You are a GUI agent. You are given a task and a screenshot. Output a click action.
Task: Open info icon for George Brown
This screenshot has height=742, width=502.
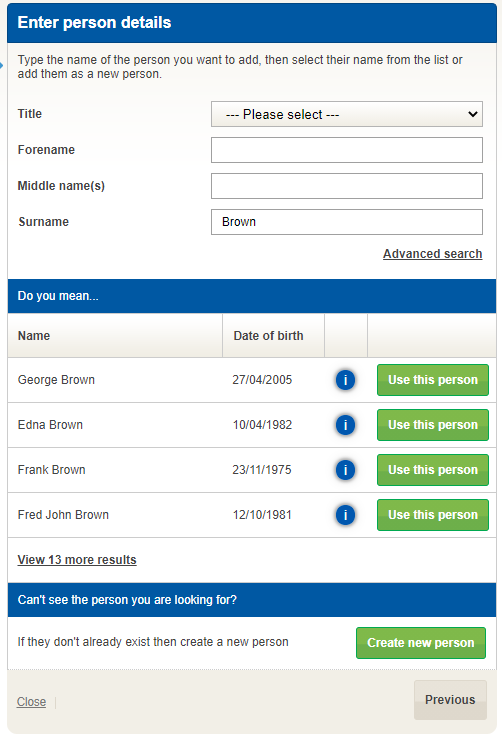(345, 380)
